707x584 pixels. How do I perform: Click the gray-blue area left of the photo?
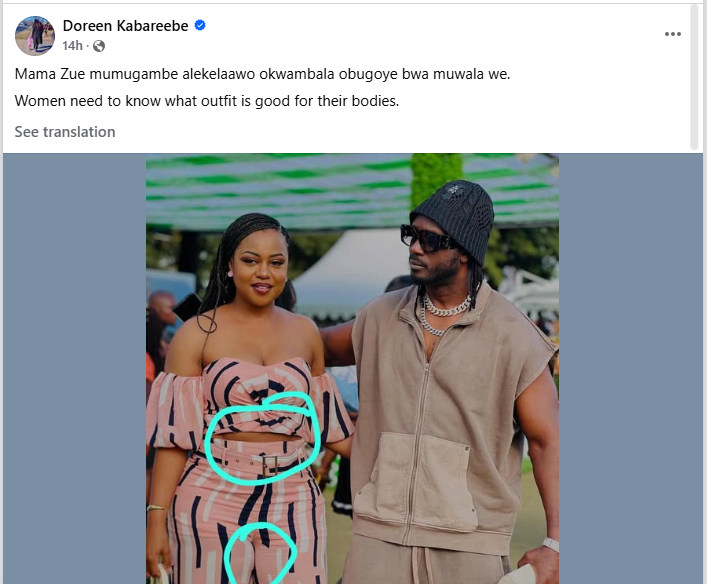(x=74, y=368)
